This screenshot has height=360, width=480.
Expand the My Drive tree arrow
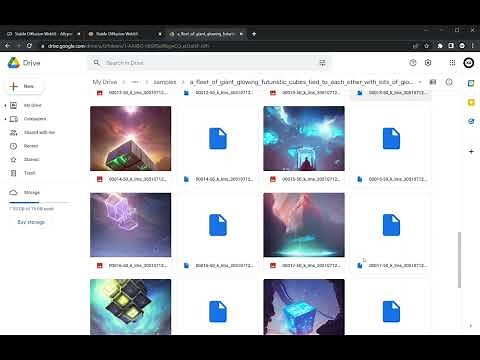point(5,105)
